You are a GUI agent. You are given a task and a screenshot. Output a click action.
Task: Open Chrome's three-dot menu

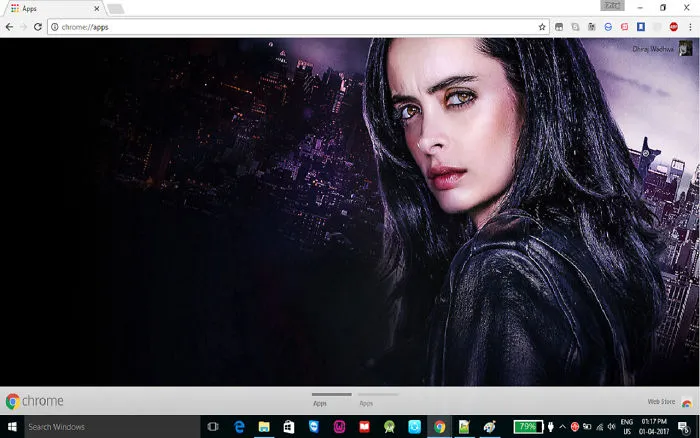point(690,27)
